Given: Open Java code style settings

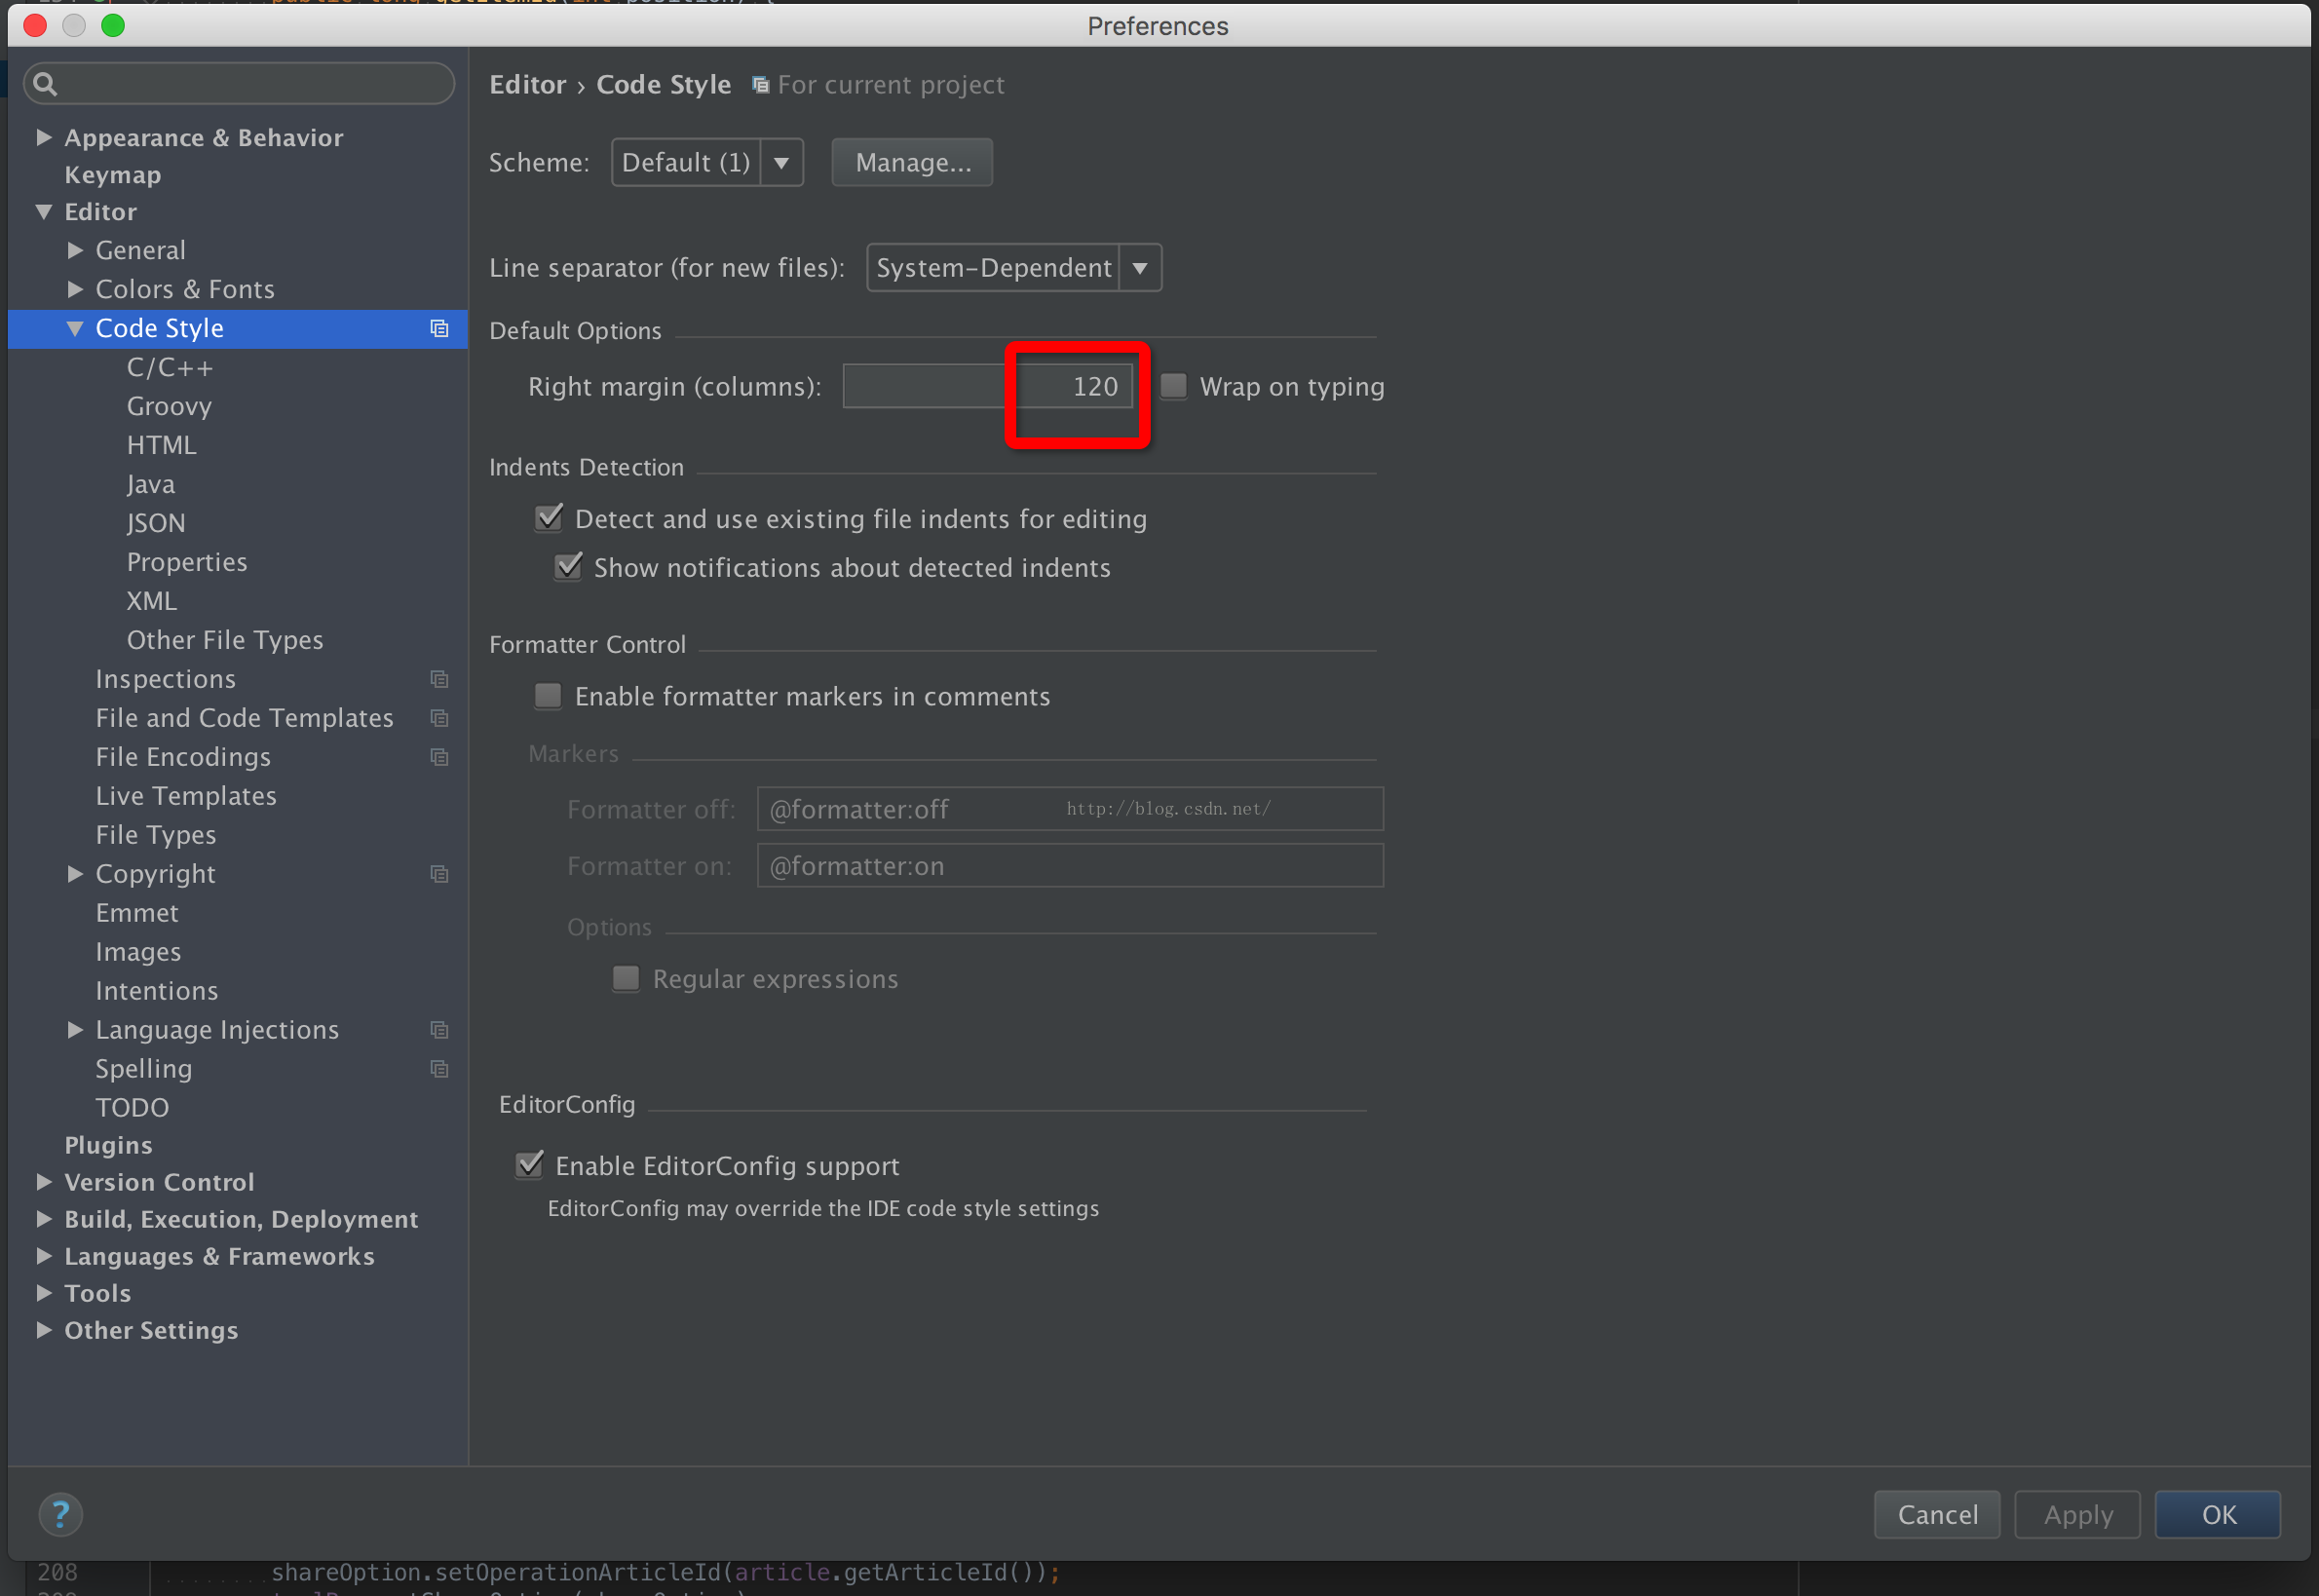Looking at the screenshot, I should coord(151,484).
